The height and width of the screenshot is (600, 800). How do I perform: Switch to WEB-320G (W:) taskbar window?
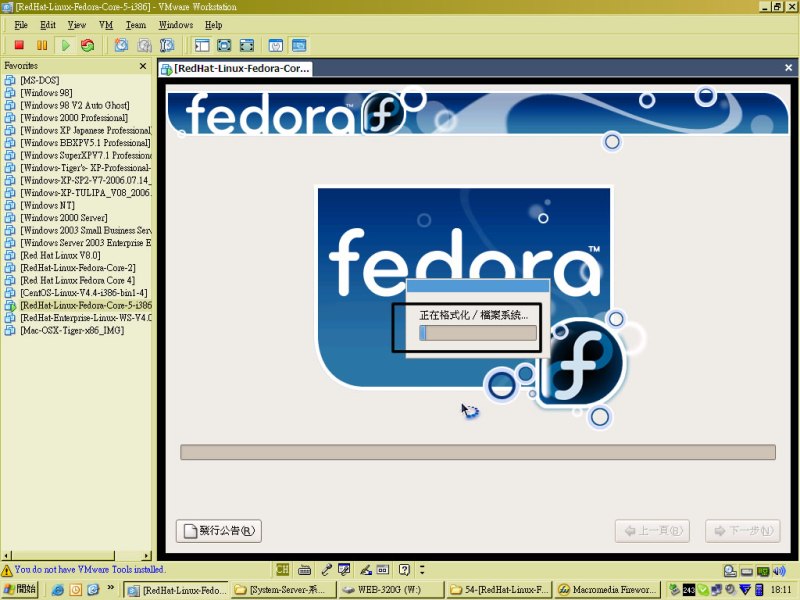391,590
